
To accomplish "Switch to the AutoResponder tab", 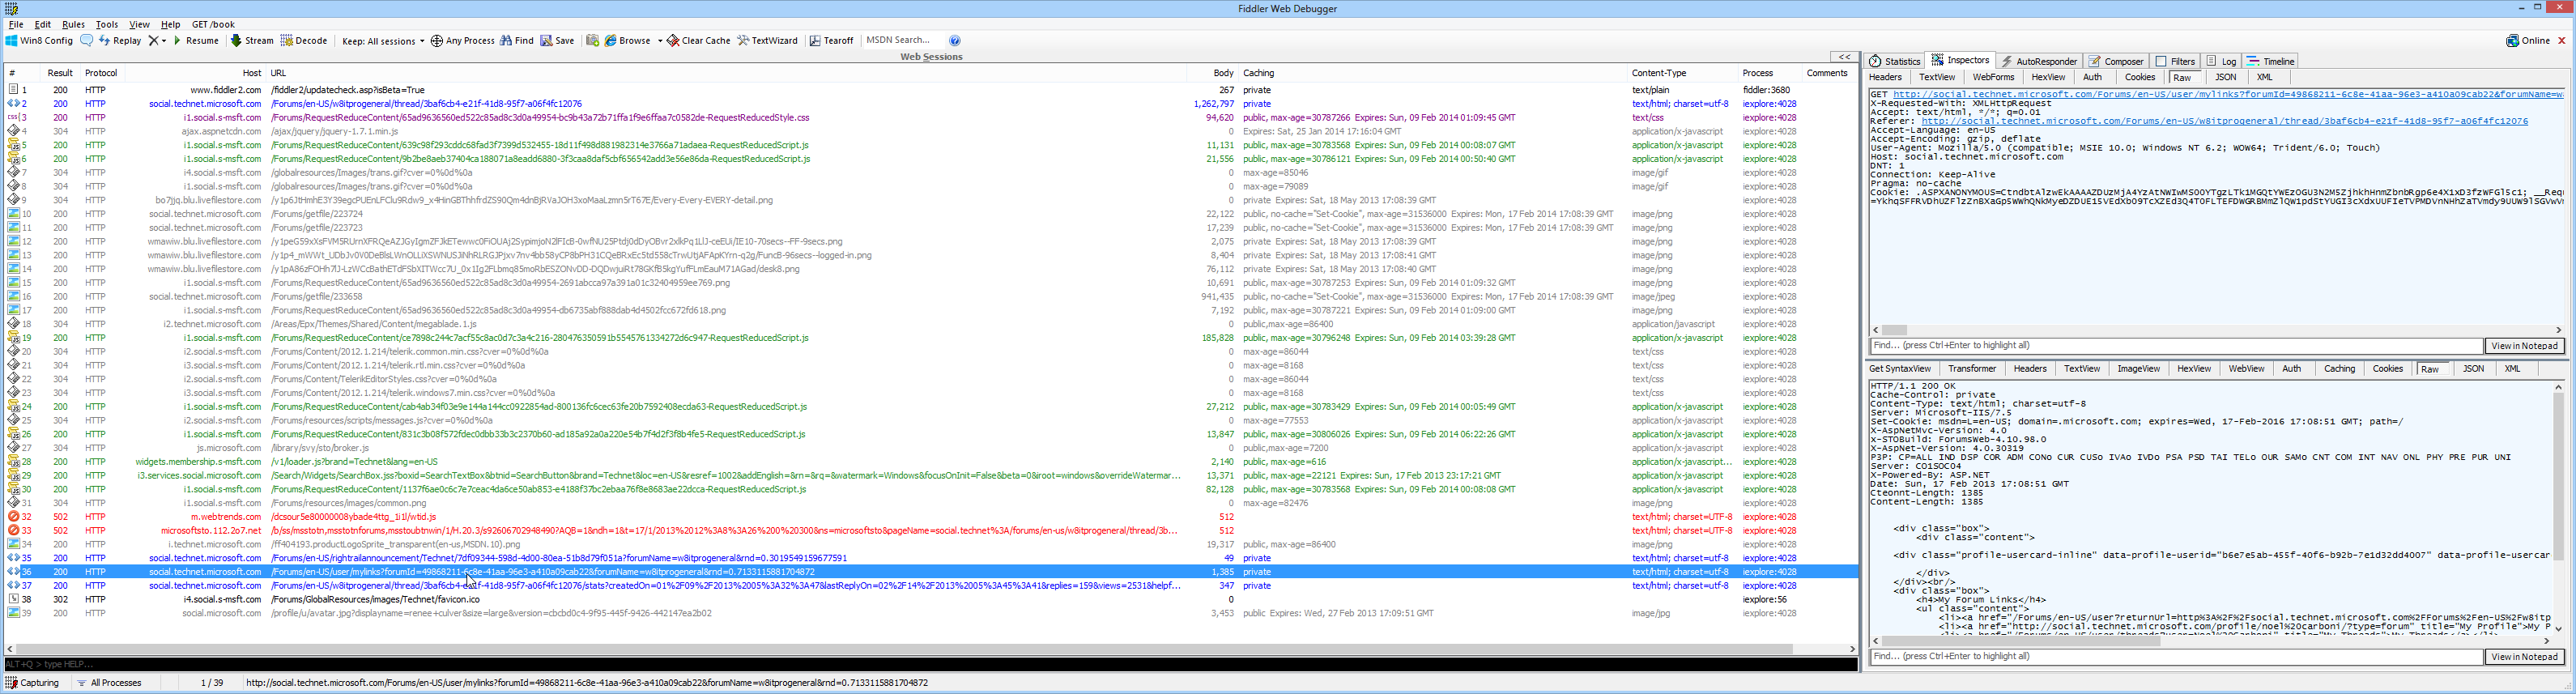I will coord(2038,61).
